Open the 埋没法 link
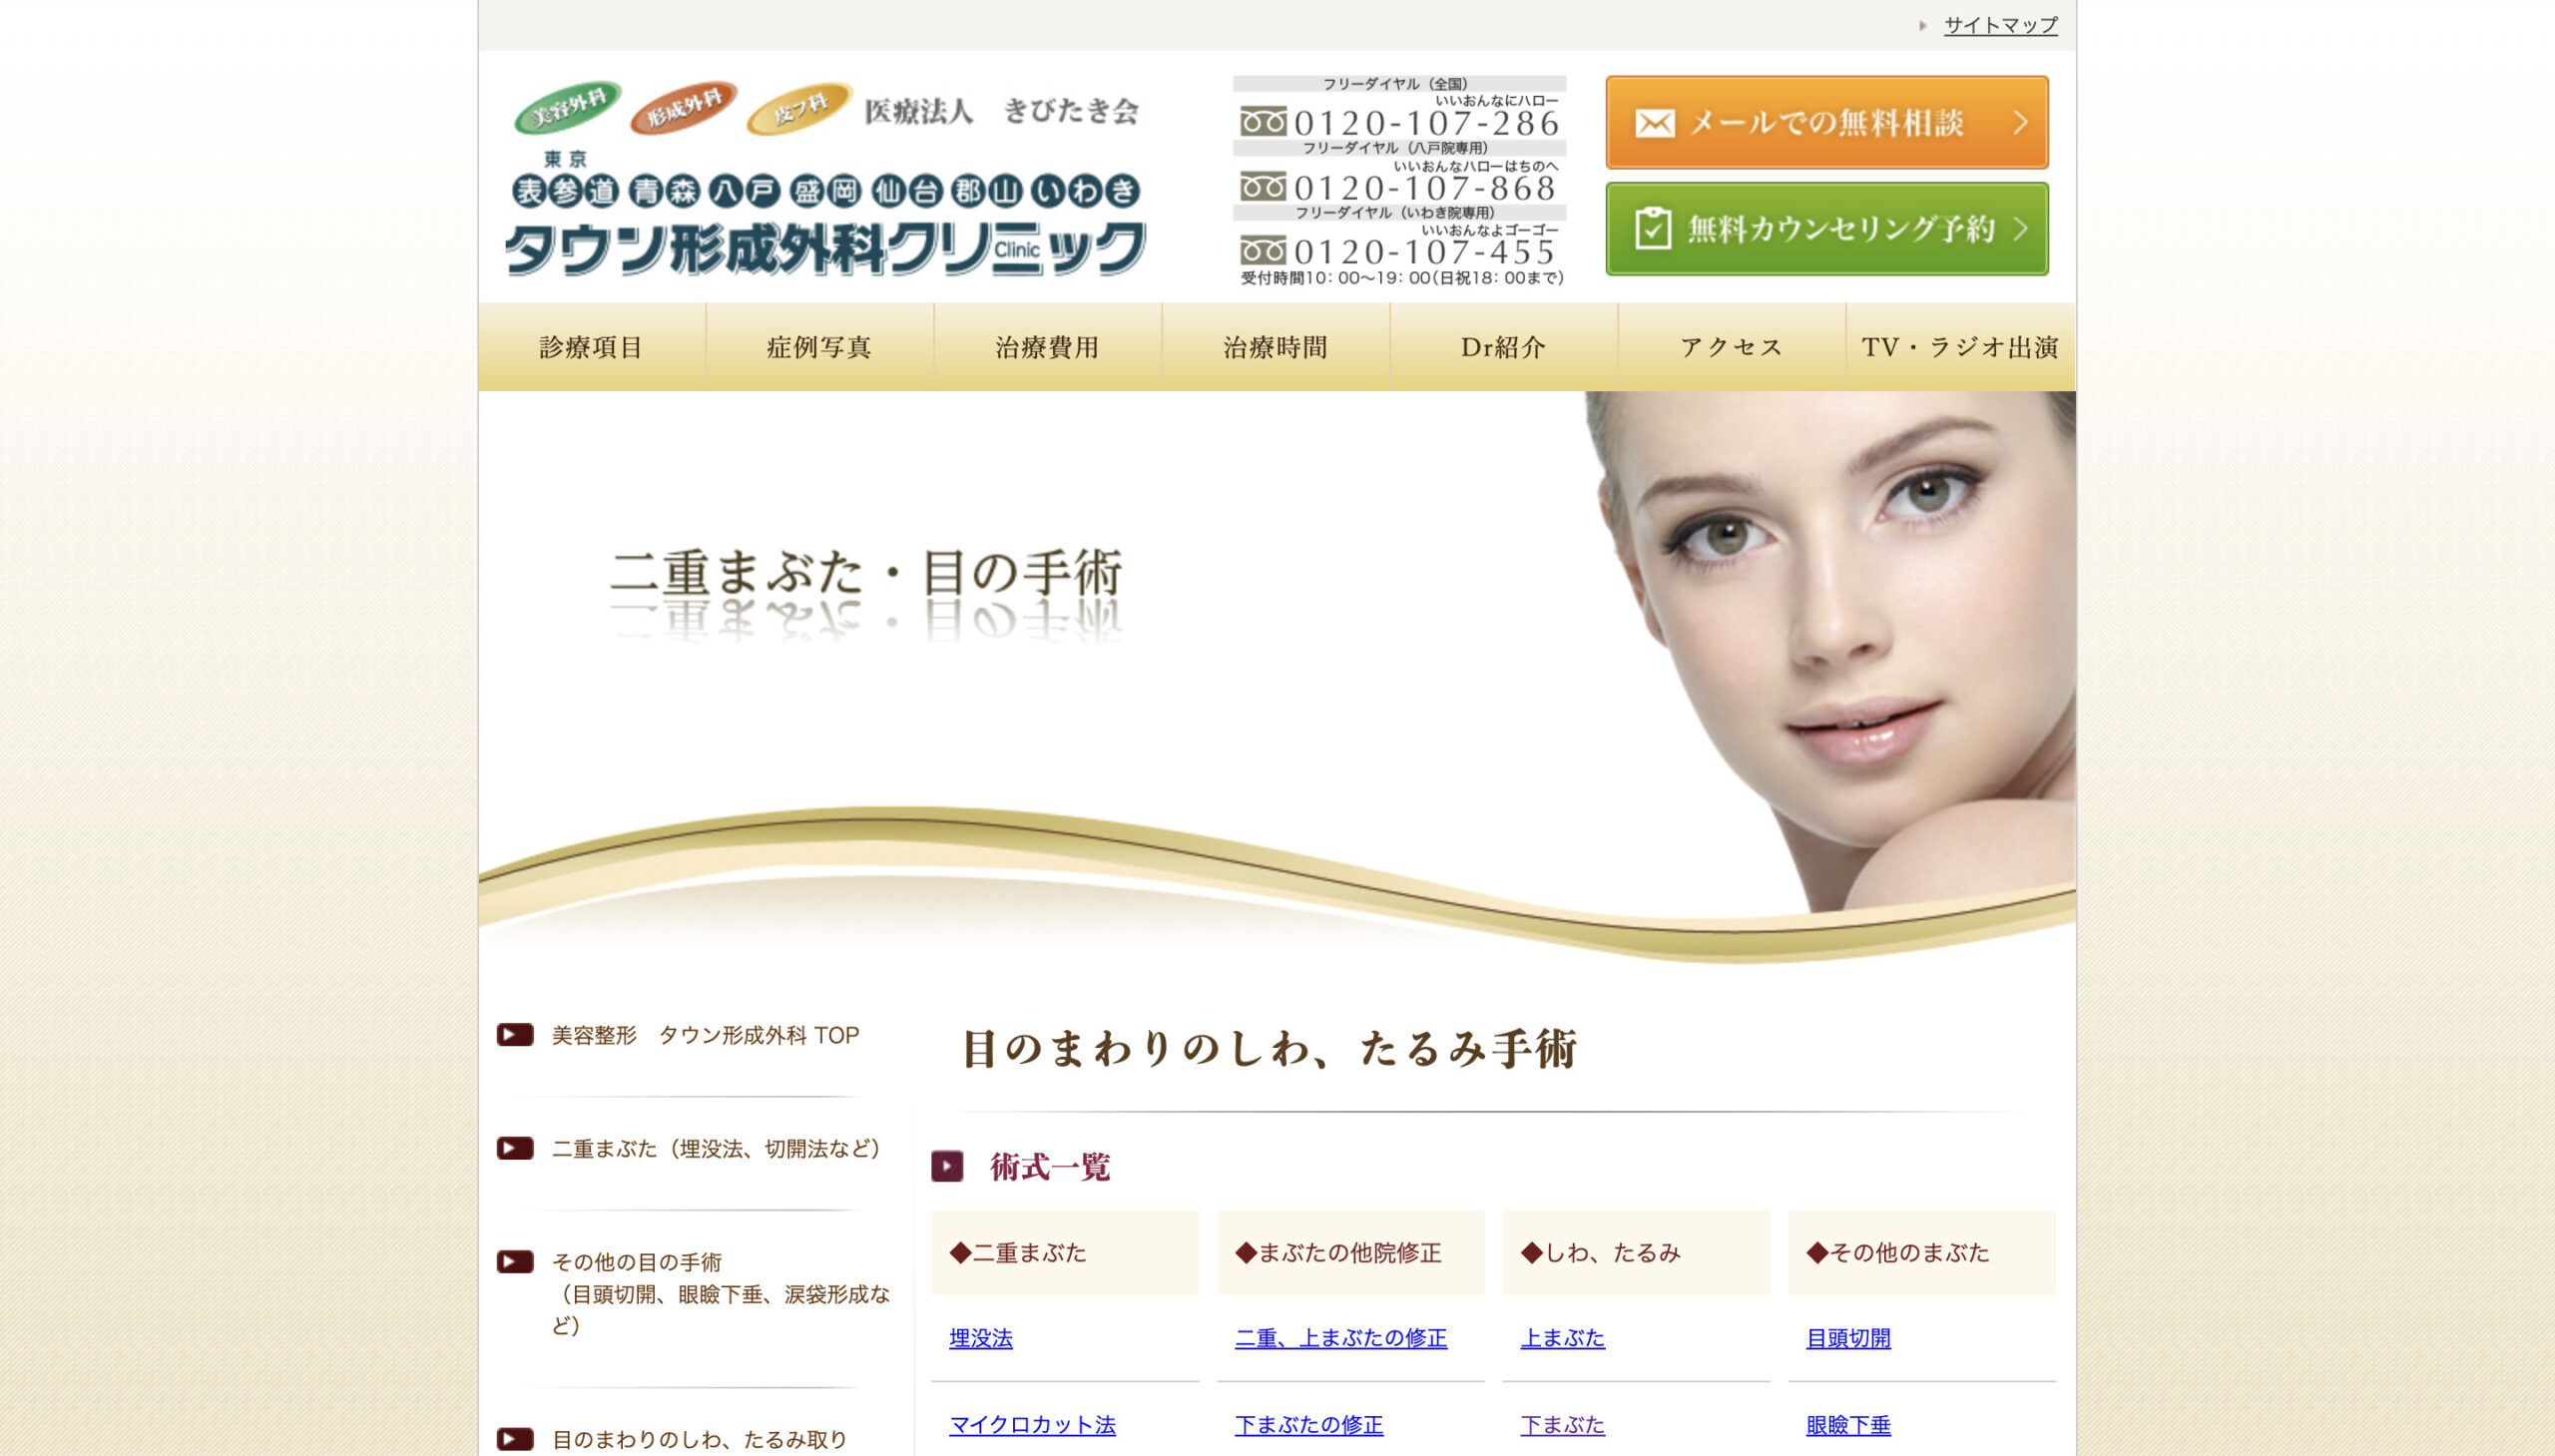Viewport: 2555px width, 1456px height. 980,1338
